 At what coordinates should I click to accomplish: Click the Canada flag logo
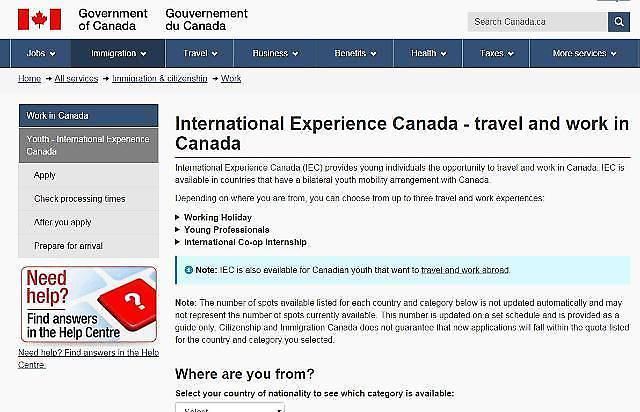point(39,19)
